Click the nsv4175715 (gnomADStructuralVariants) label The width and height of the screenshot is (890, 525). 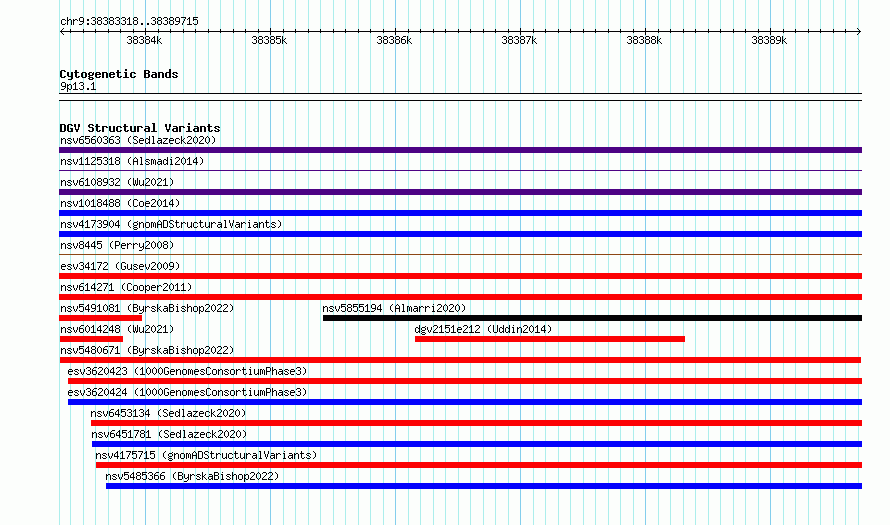205,455
